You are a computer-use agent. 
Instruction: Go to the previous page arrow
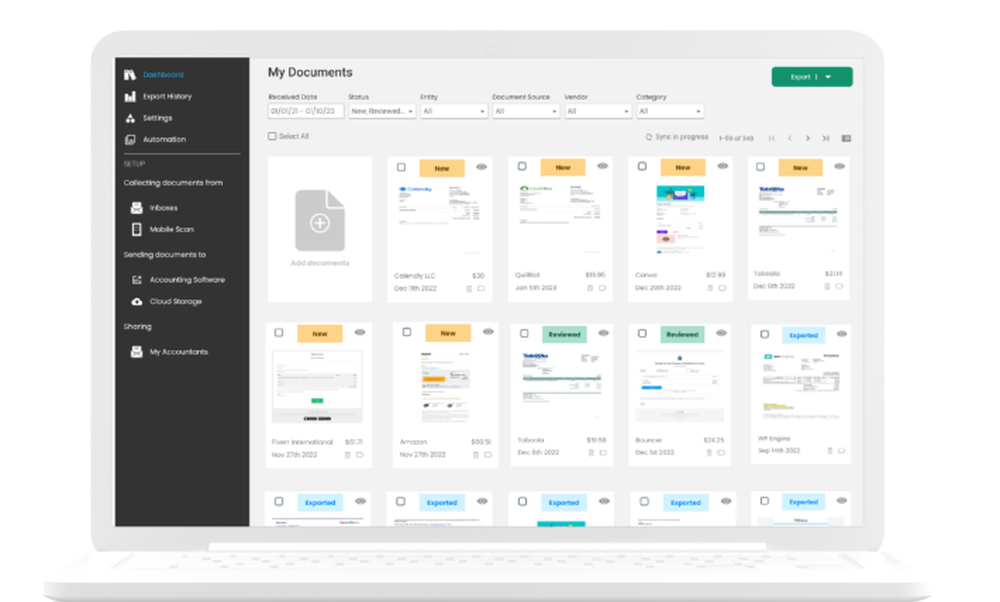coord(790,138)
